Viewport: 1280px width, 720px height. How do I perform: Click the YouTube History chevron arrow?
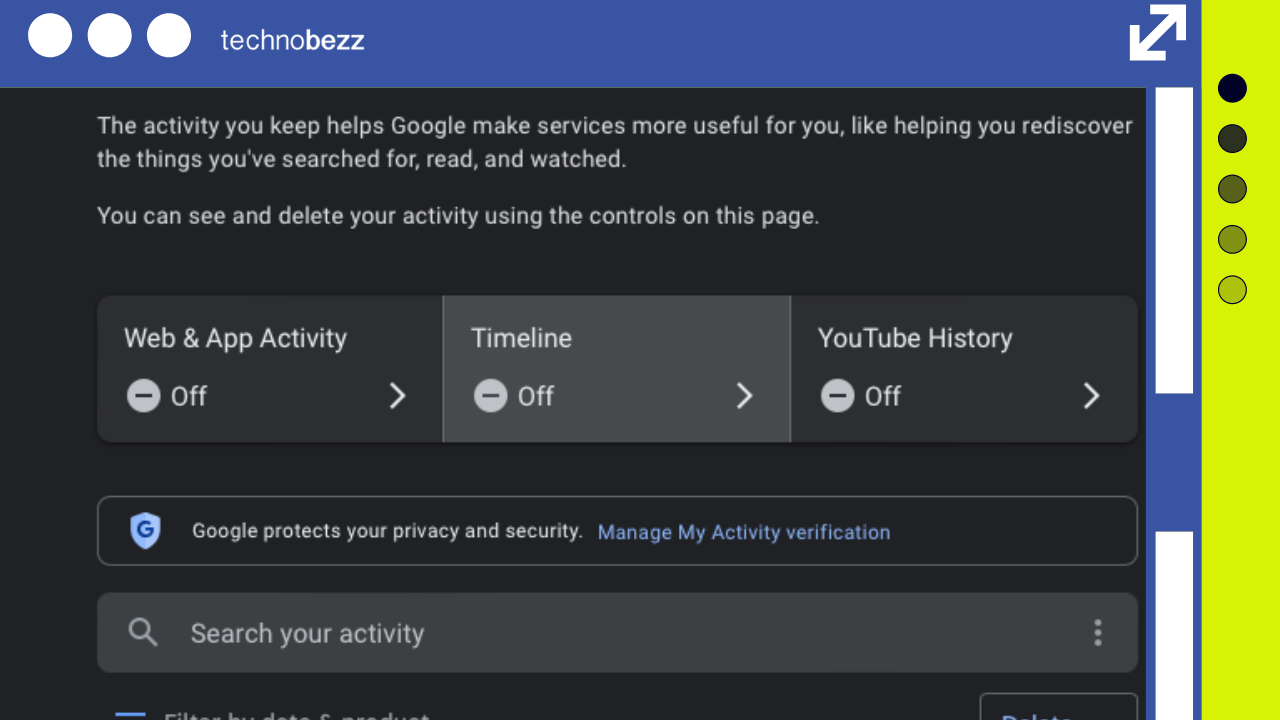click(1091, 397)
